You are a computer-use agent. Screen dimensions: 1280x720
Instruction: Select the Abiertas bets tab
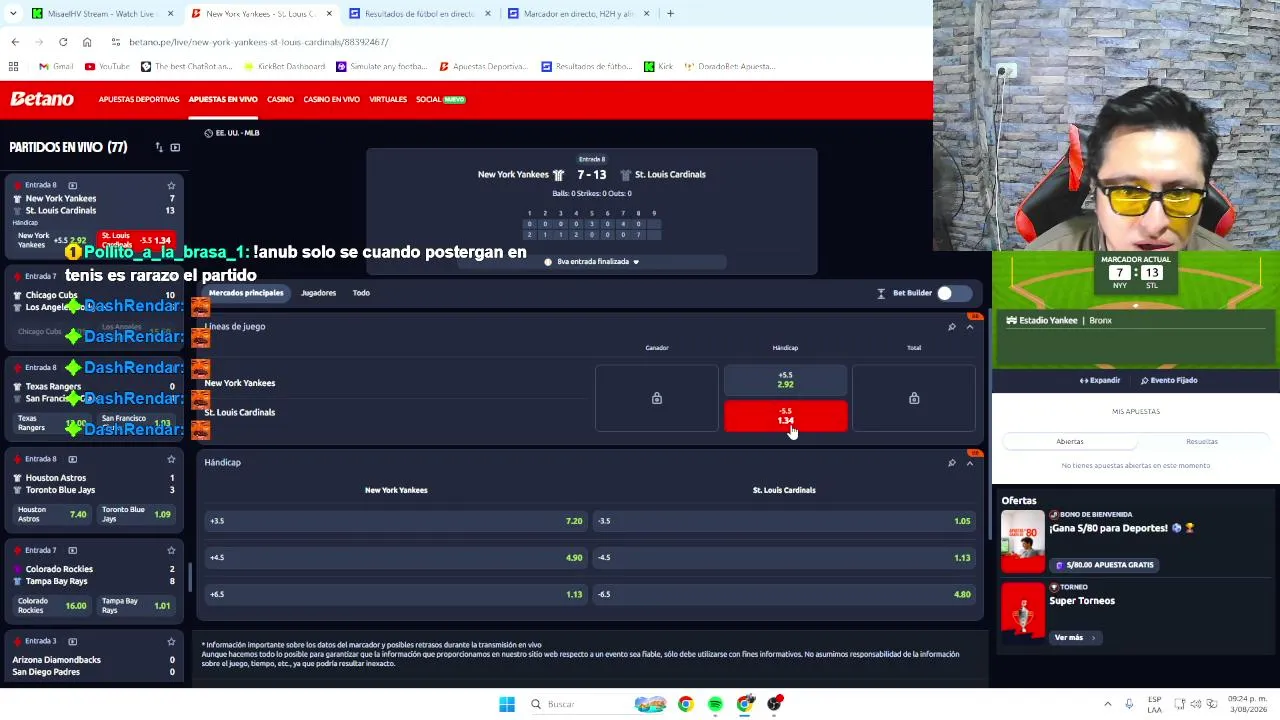[x=1070, y=441]
